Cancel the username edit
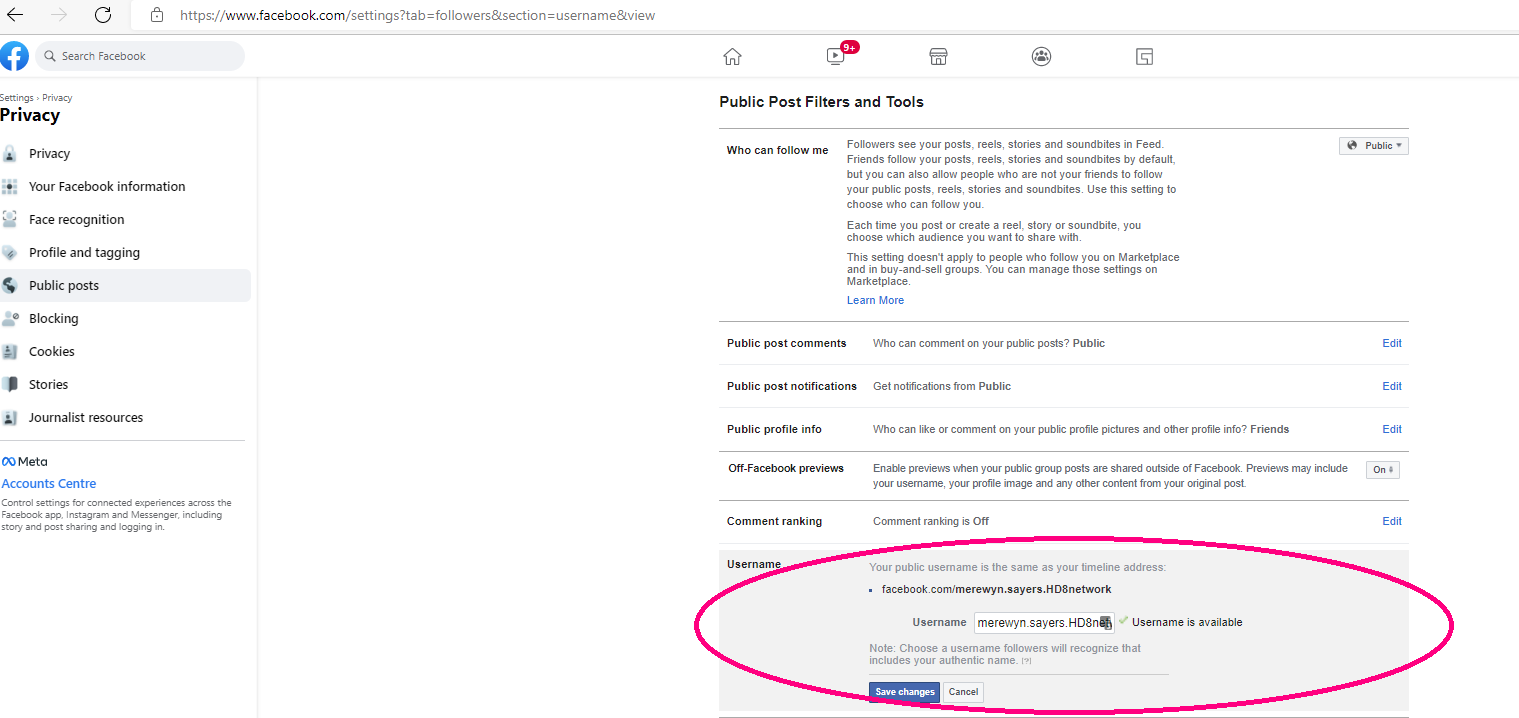Image resolution: width=1519 pixels, height=718 pixels. 963,692
